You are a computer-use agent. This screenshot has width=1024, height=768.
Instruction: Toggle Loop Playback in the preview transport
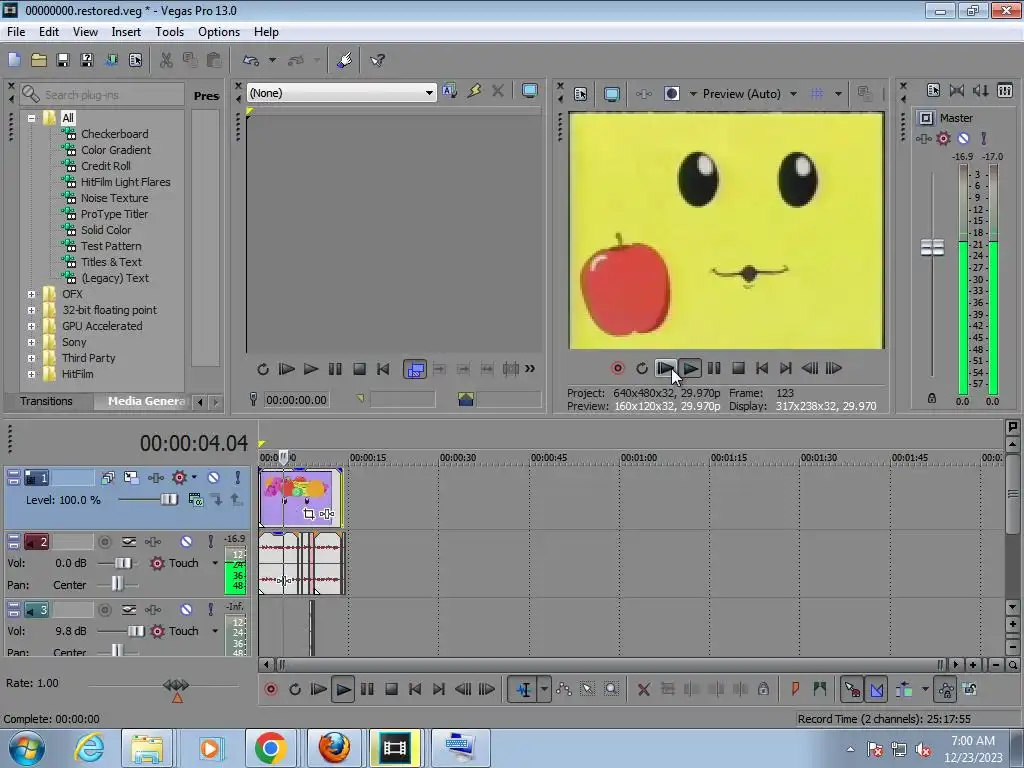tap(642, 368)
